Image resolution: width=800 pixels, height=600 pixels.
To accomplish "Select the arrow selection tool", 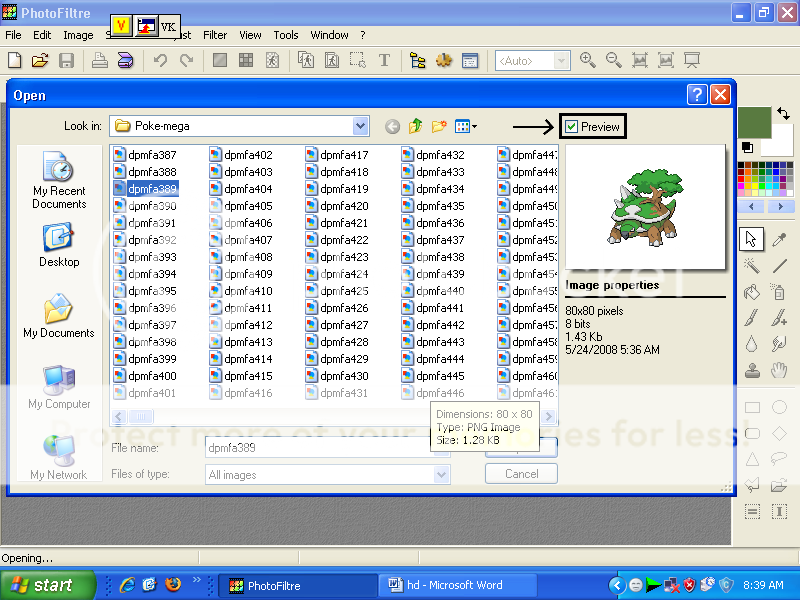I will 751,239.
